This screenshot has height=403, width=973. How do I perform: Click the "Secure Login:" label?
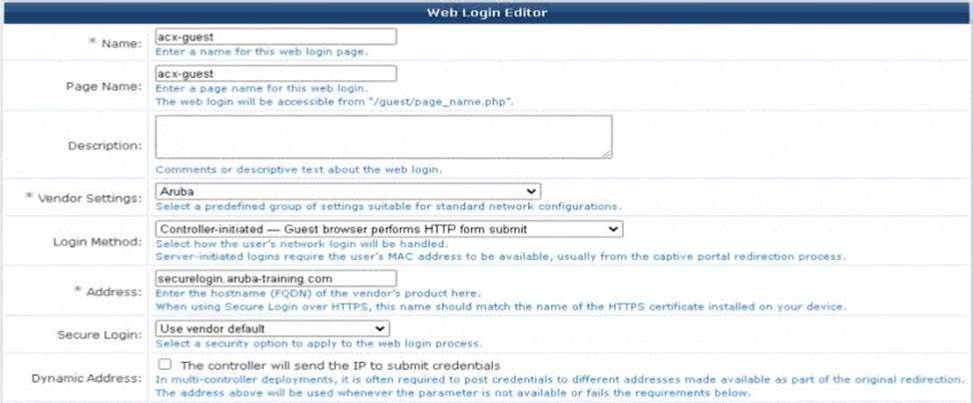tap(105, 334)
